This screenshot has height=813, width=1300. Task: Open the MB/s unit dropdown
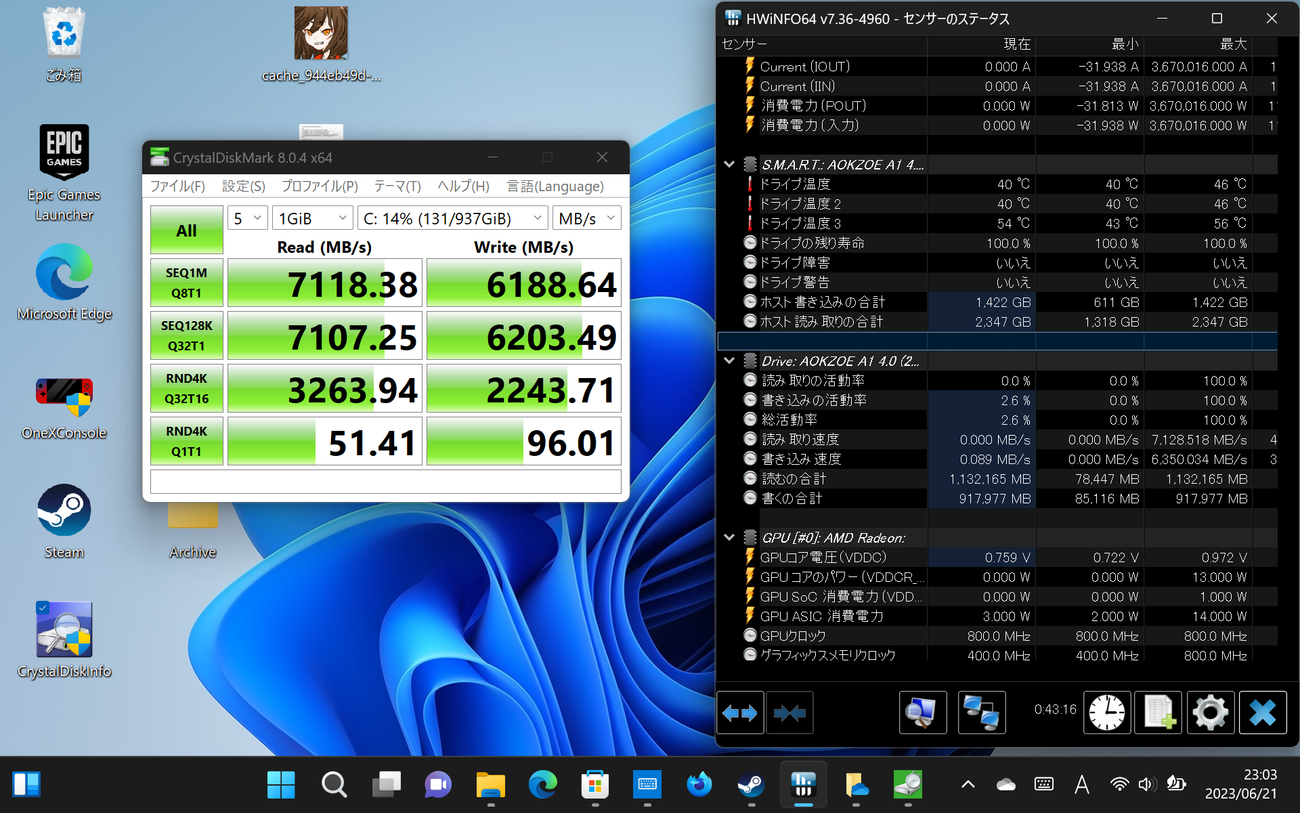coord(587,217)
